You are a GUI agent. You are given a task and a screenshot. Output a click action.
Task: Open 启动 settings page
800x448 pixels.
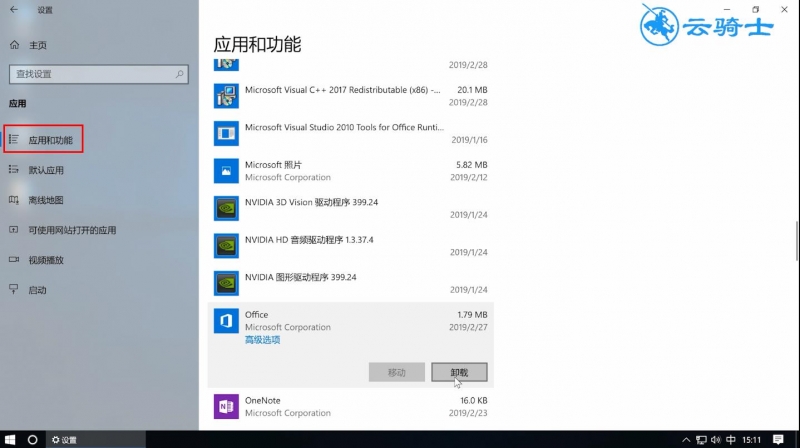(37, 290)
